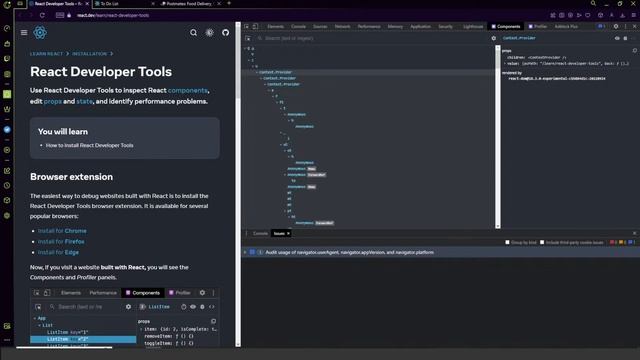
Task: Click Install for Chrome link
Action: pos(62,231)
